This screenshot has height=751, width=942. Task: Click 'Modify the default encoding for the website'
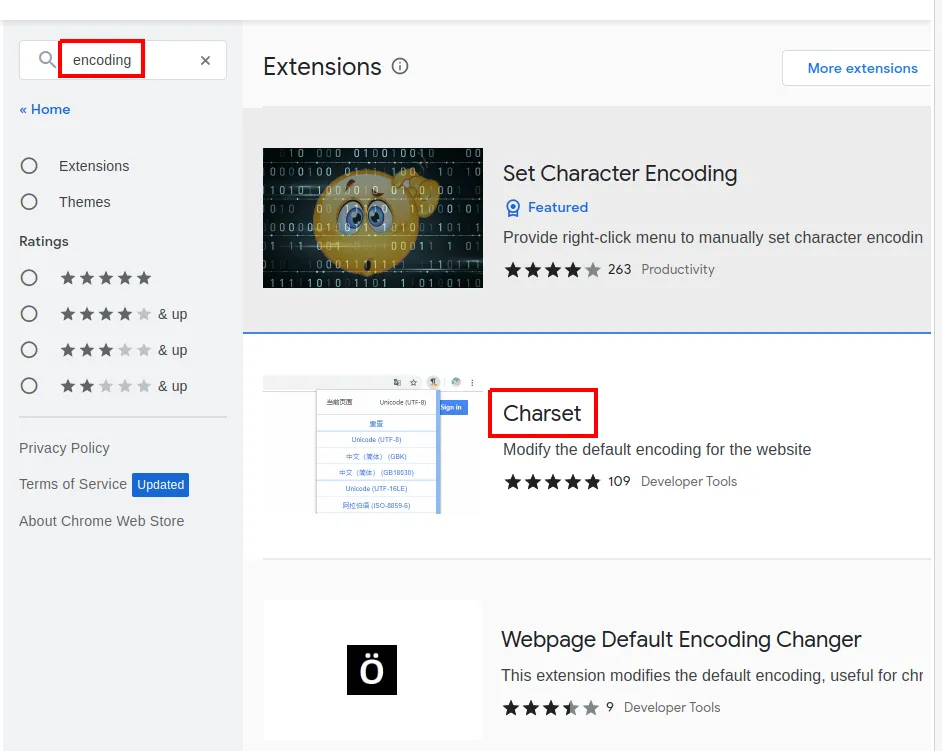pyautogui.click(x=657, y=449)
